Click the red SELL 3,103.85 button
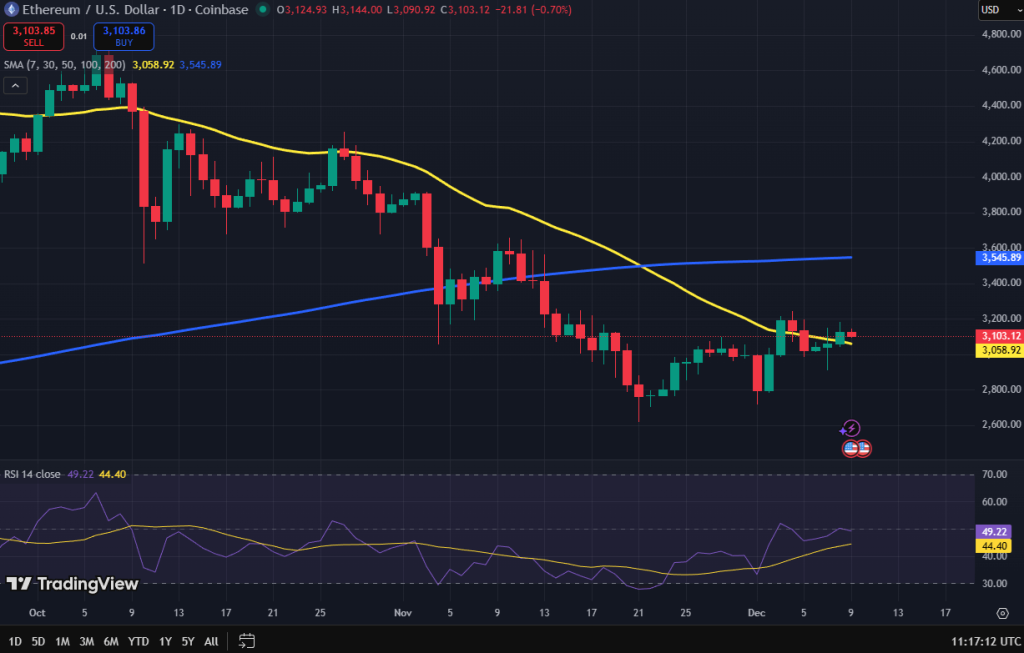 coord(33,37)
